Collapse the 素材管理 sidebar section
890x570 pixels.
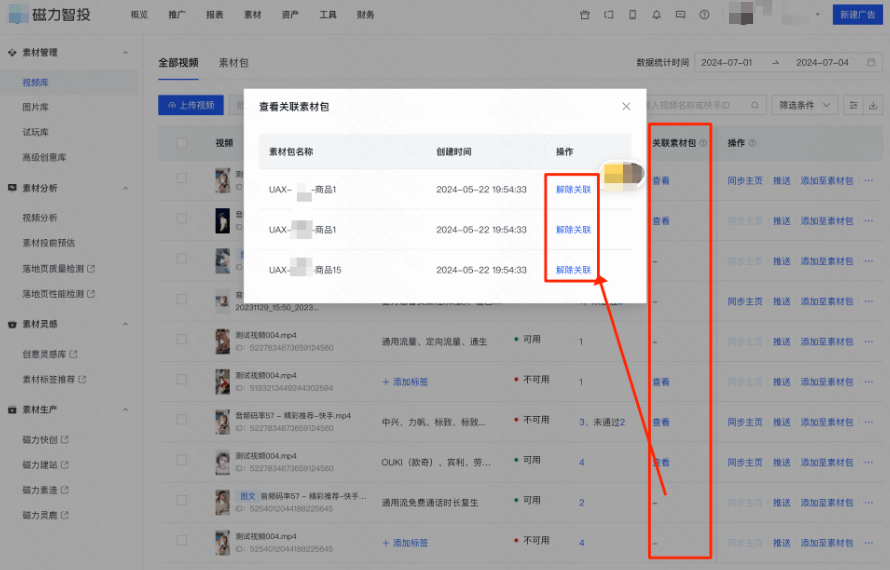coord(125,52)
